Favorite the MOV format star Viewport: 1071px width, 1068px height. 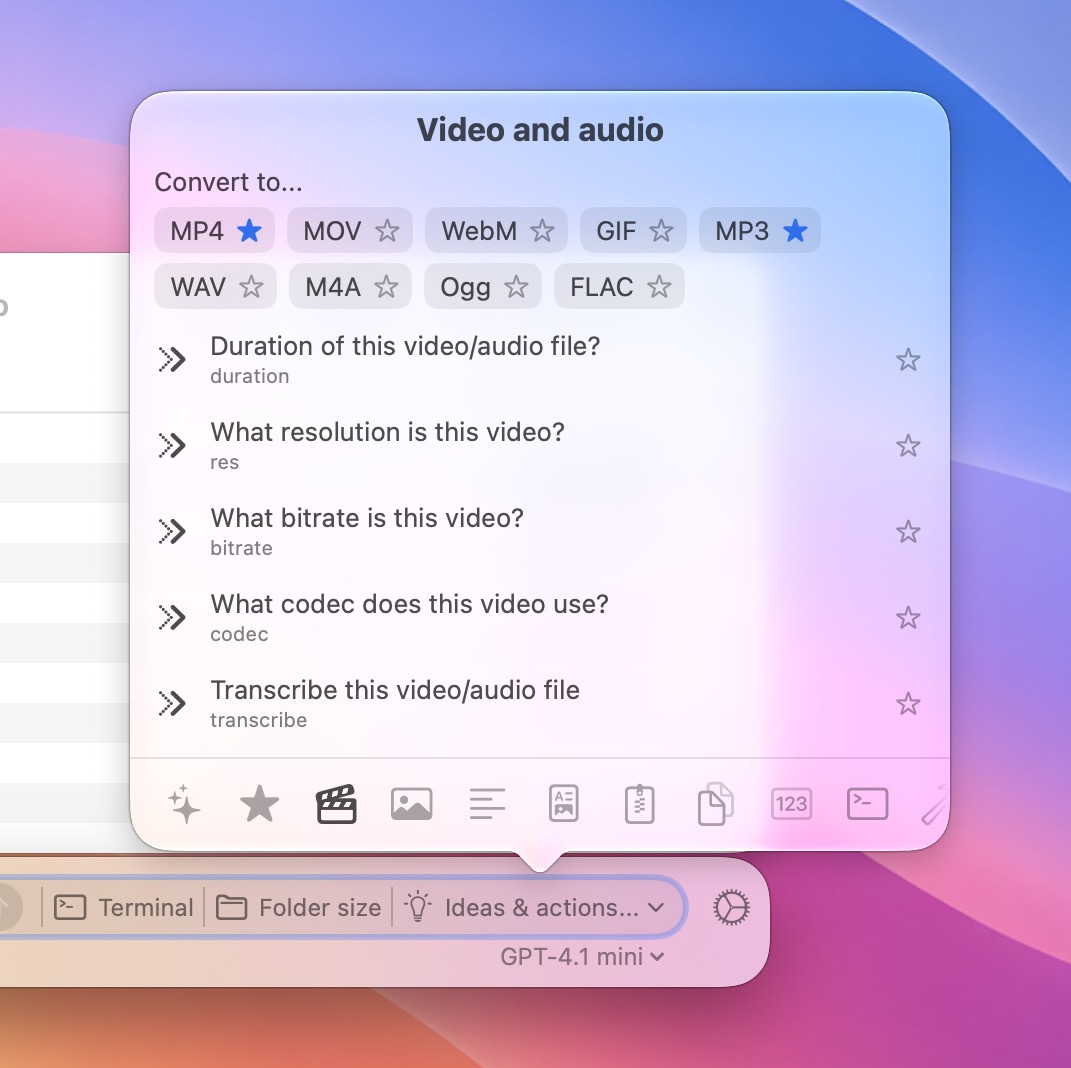387,231
